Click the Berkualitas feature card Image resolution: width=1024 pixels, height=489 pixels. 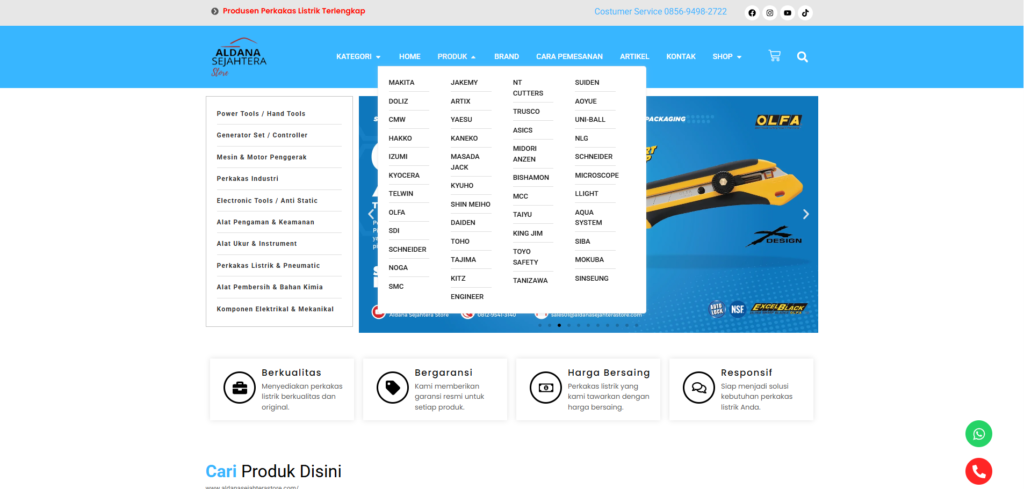click(281, 389)
